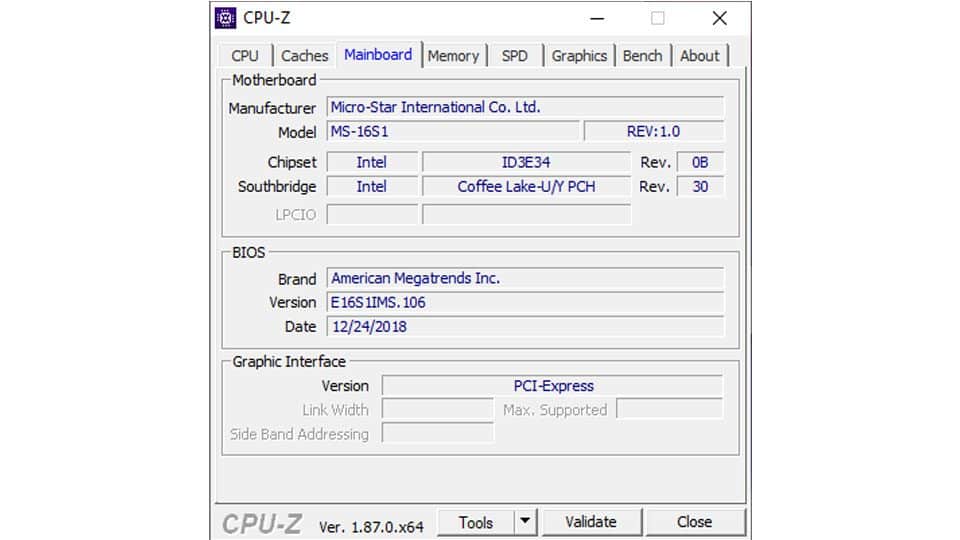960x540 pixels.
Task: Click the CPU-Z app icon in title bar
Action: 225,18
